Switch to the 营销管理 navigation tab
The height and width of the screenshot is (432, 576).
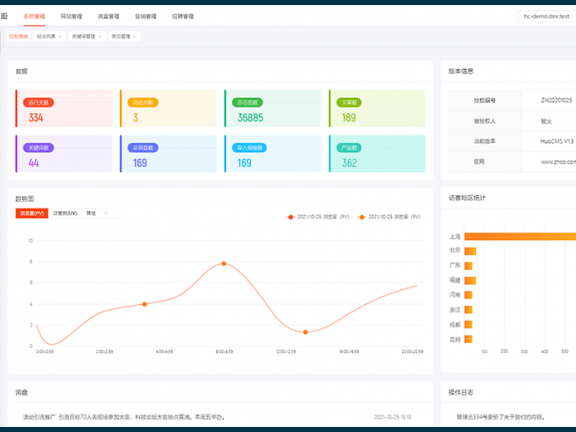point(145,16)
